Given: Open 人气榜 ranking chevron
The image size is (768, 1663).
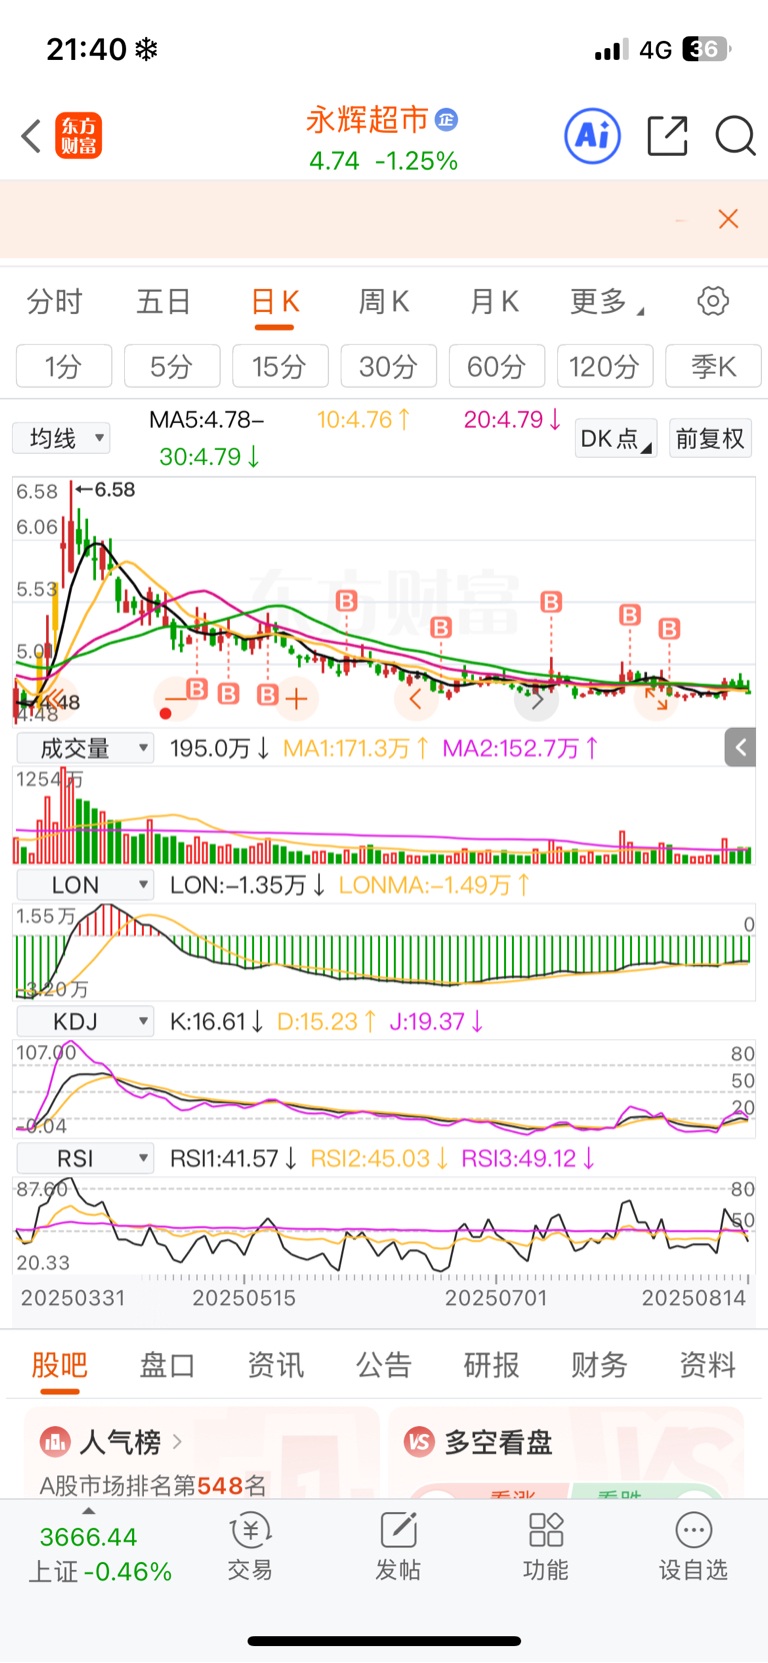Looking at the screenshot, I should 177,1442.
